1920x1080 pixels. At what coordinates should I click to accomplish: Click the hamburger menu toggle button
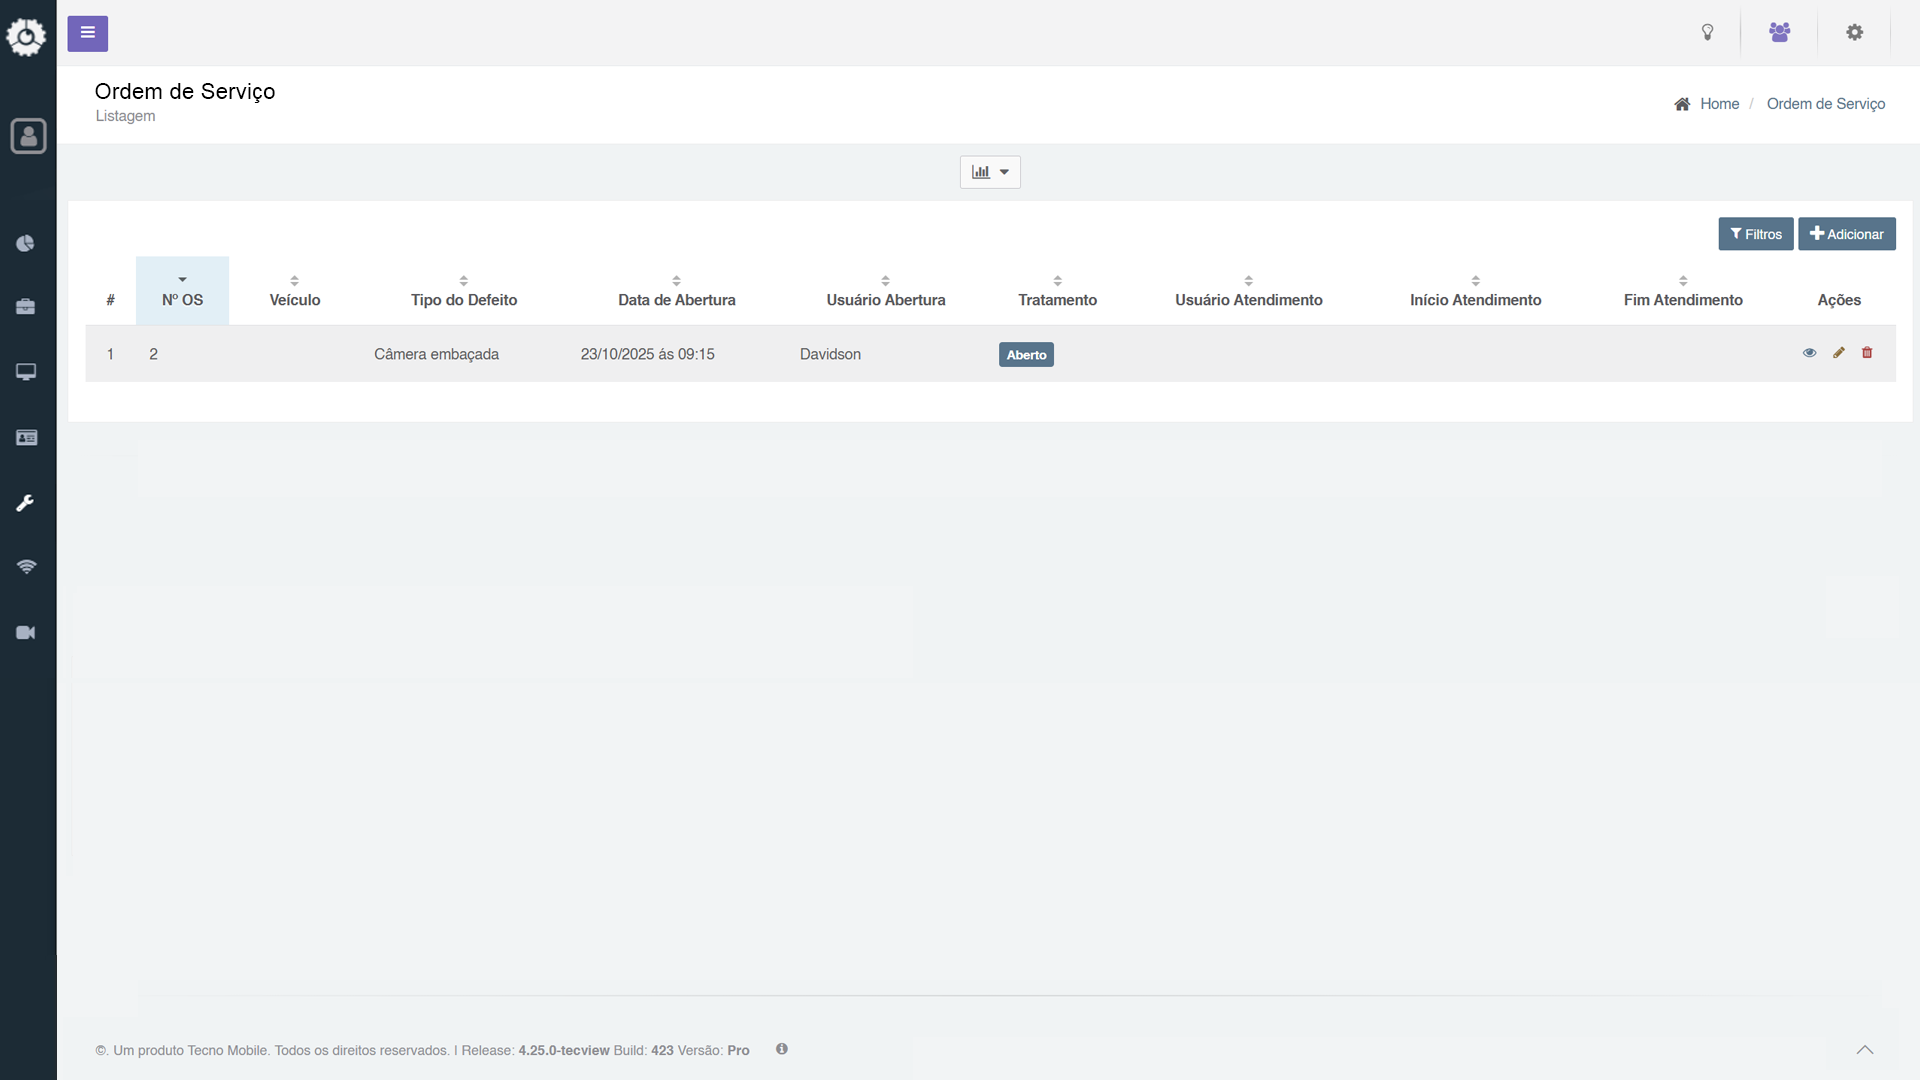[88, 33]
